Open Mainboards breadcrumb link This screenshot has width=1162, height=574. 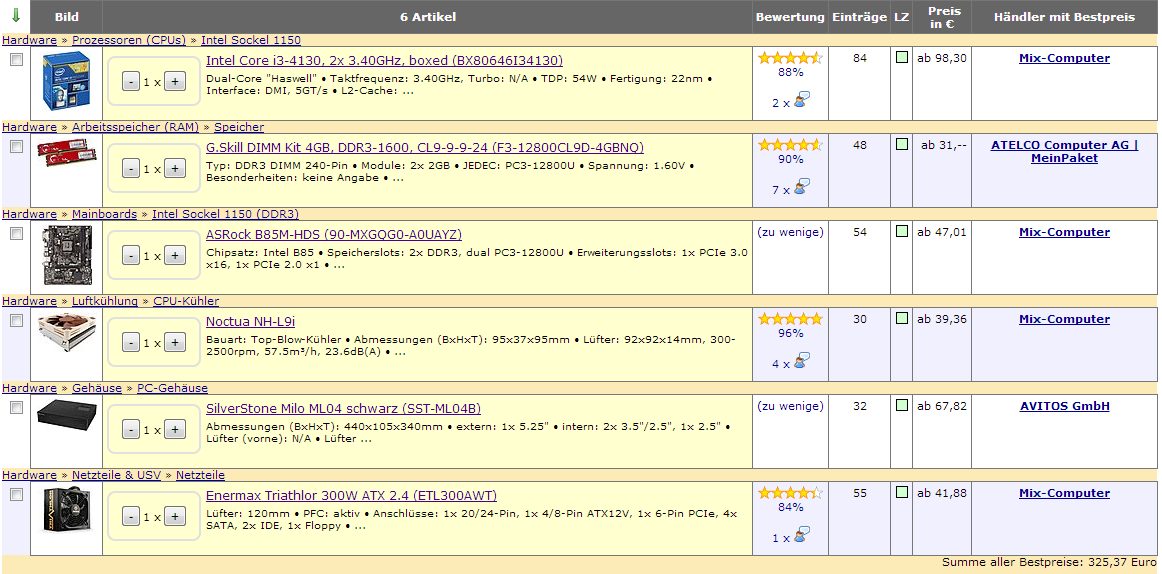tap(104, 214)
